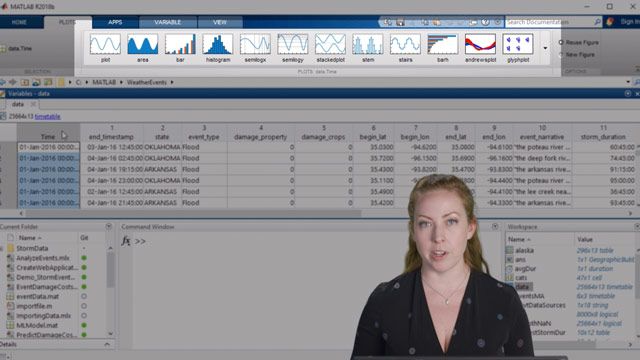Select the histogram plot icon
Viewport: 640px width, 360px height.
point(218,47)
